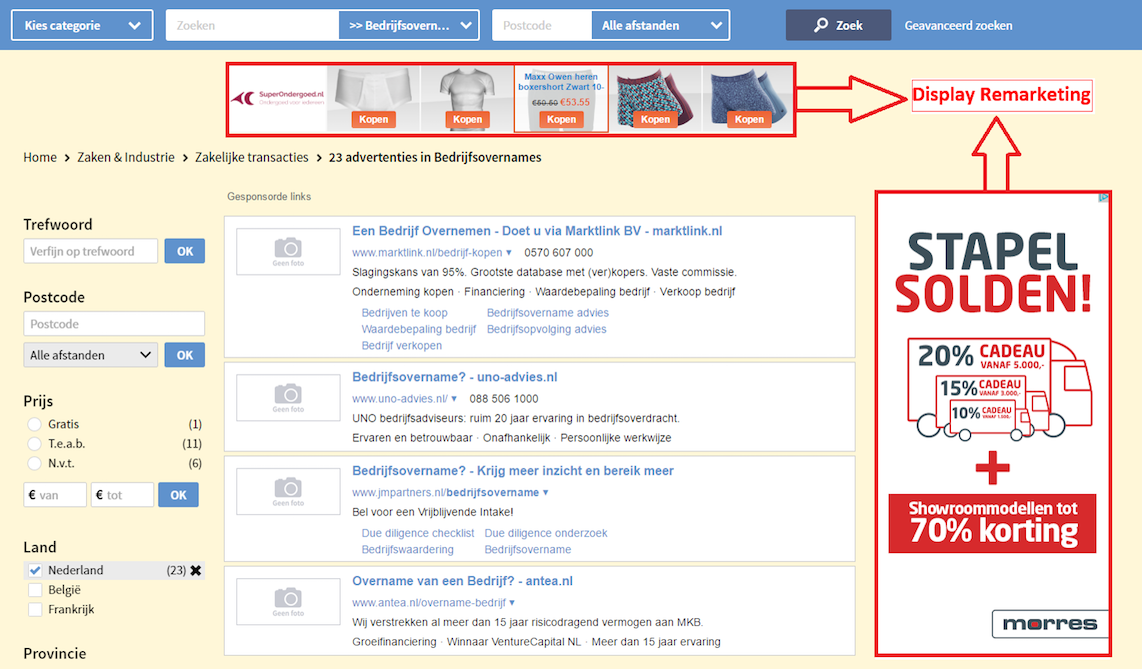Remove the Nederland filter with the X icon
Image resolution: width=1142 pixels, height=669 pixels.
[196, 571]
